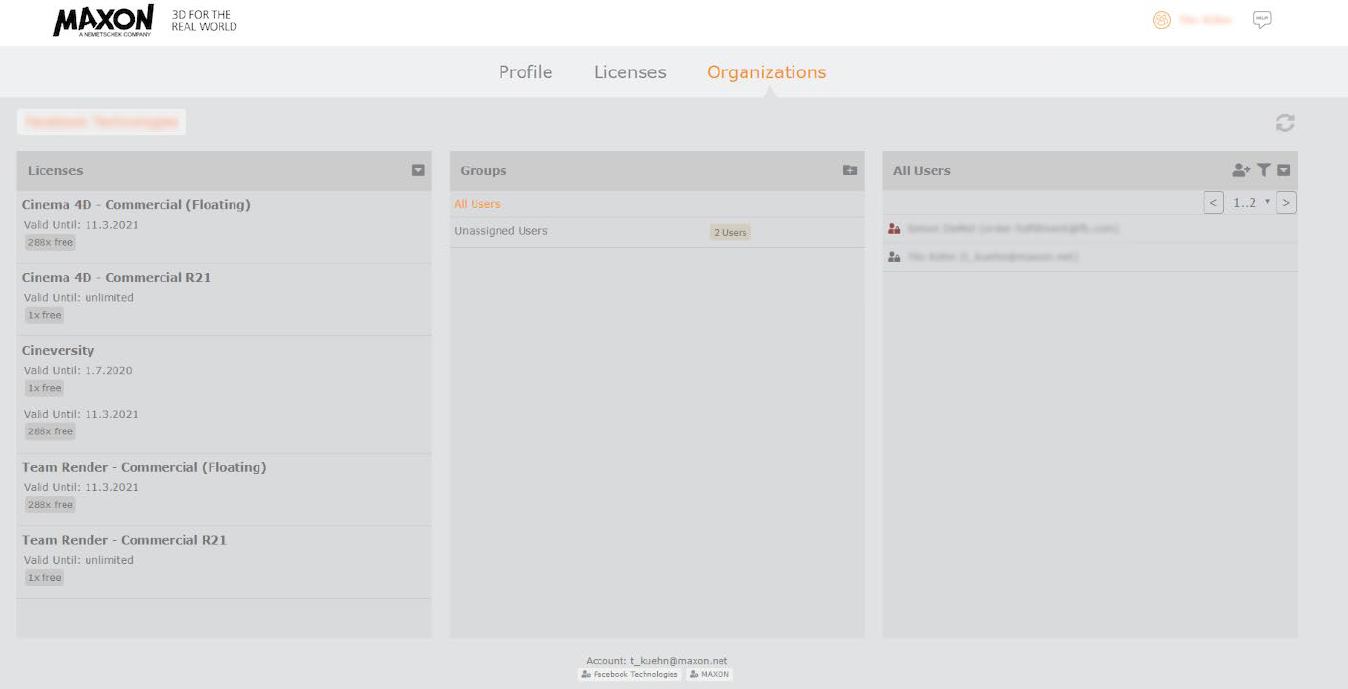1348x689 pixels.
Task: Click 288x free badge under Team Render Floating
Action: [50, 505]
